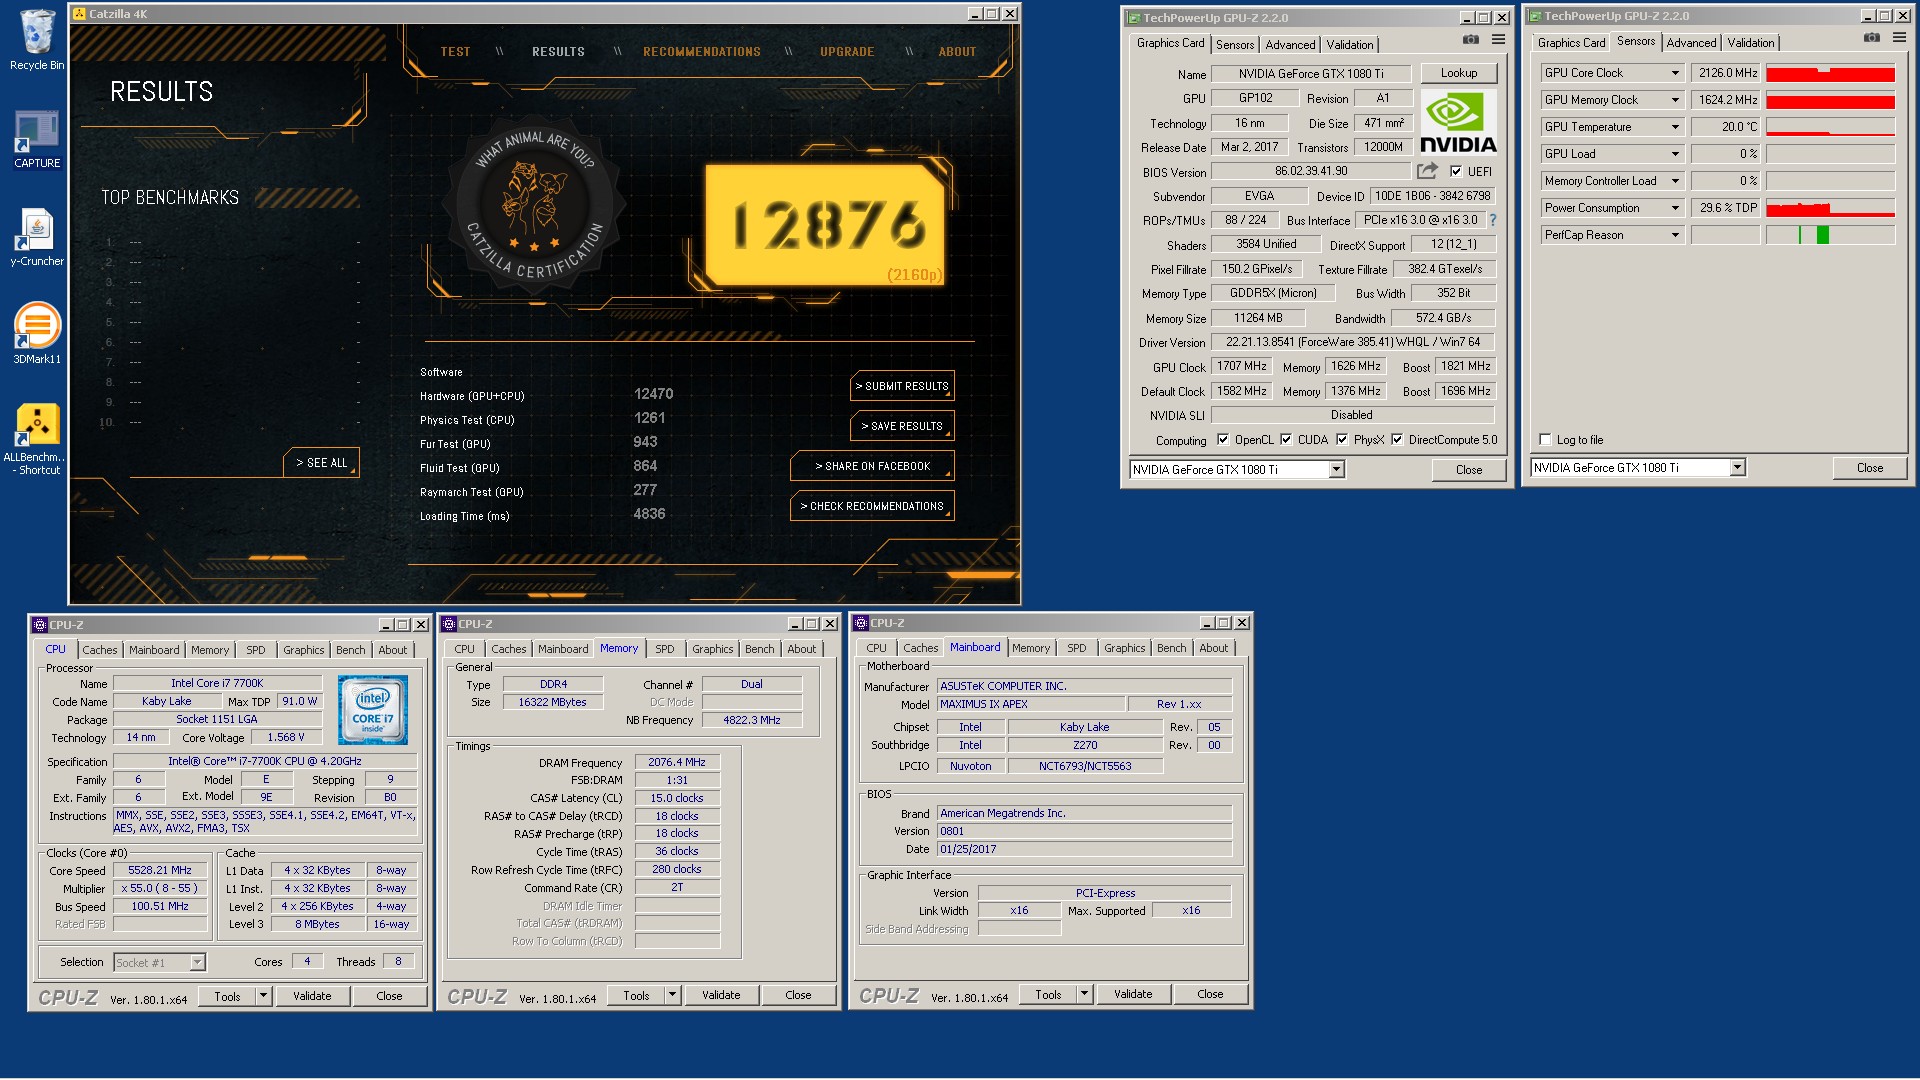The image size is (1920, 1080).
Task: Go to the TEST tab in Catzilla
Action: [x=455, y=52]
